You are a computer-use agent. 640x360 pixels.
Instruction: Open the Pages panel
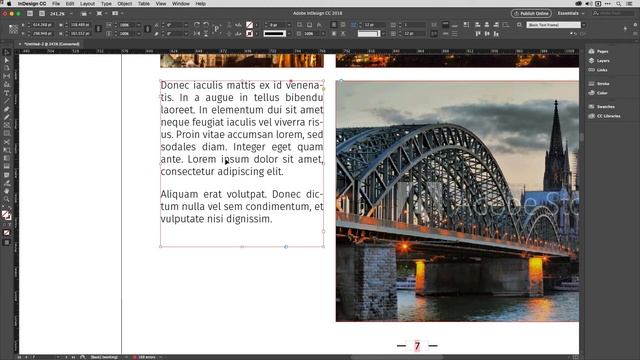[x=599, y=51]
